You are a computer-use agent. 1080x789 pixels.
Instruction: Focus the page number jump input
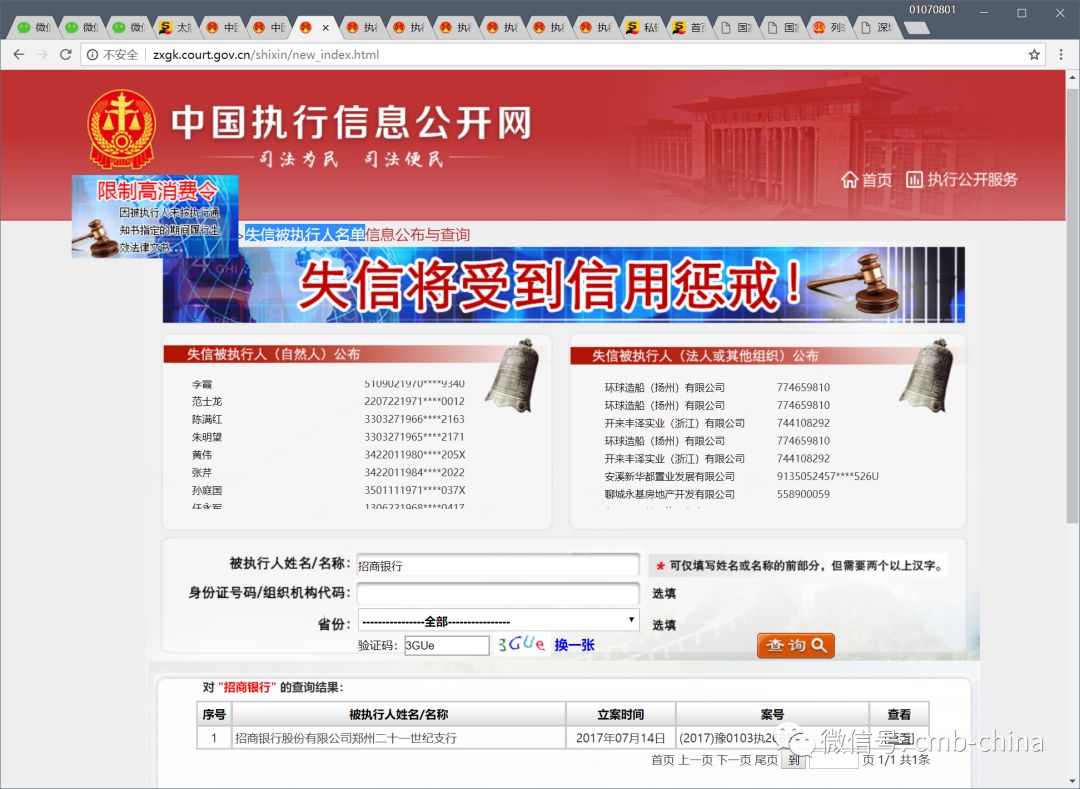[x=833, y=760]
